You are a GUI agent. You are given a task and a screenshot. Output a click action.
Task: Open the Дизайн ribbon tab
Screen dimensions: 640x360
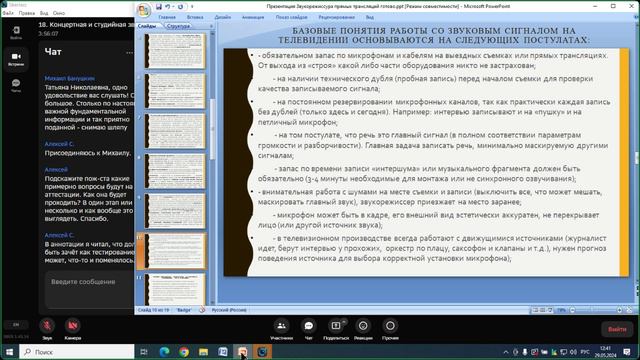(x=223, y=17)
